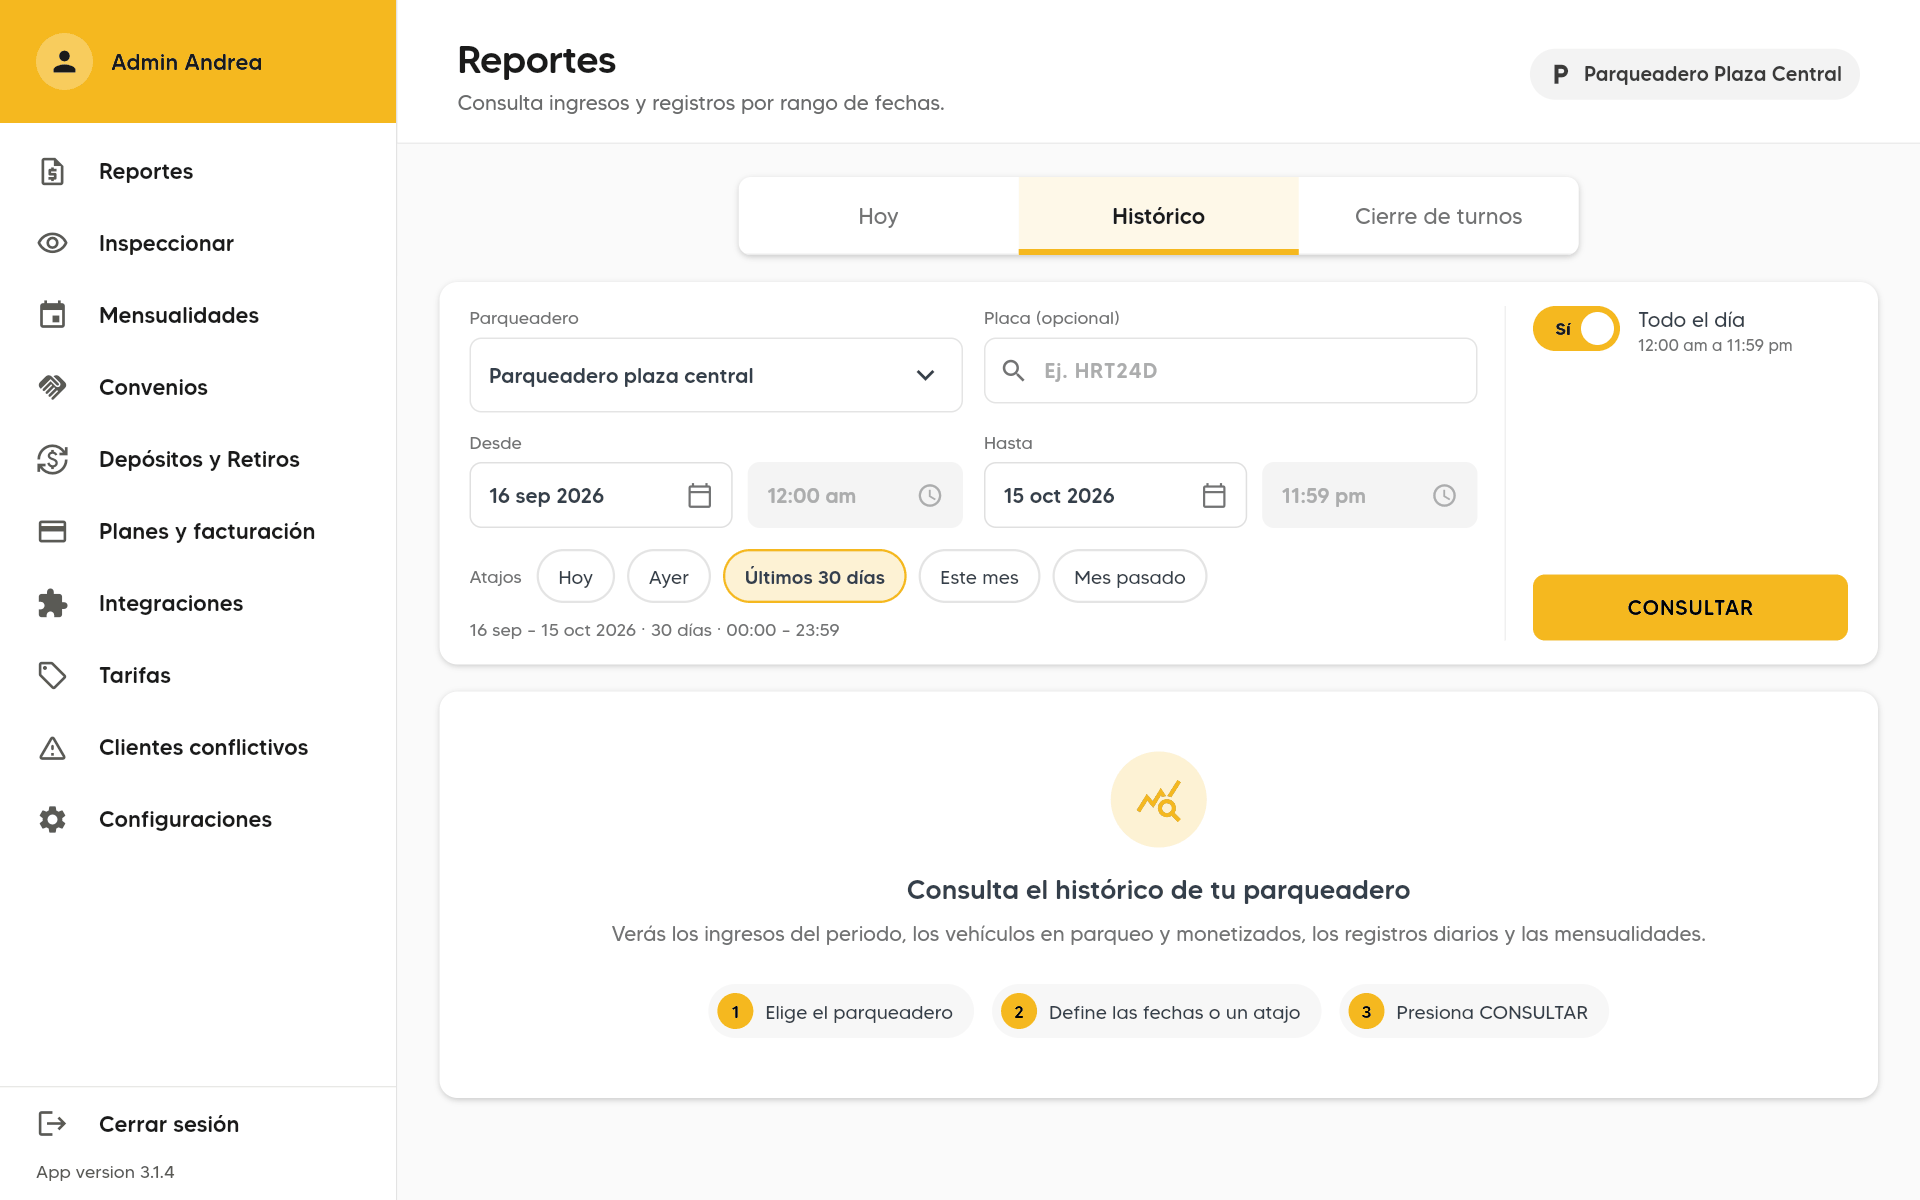Click the Tarifas tag icon
The height and width of the screenshot is (1200, 1920).
click(52, 675)
